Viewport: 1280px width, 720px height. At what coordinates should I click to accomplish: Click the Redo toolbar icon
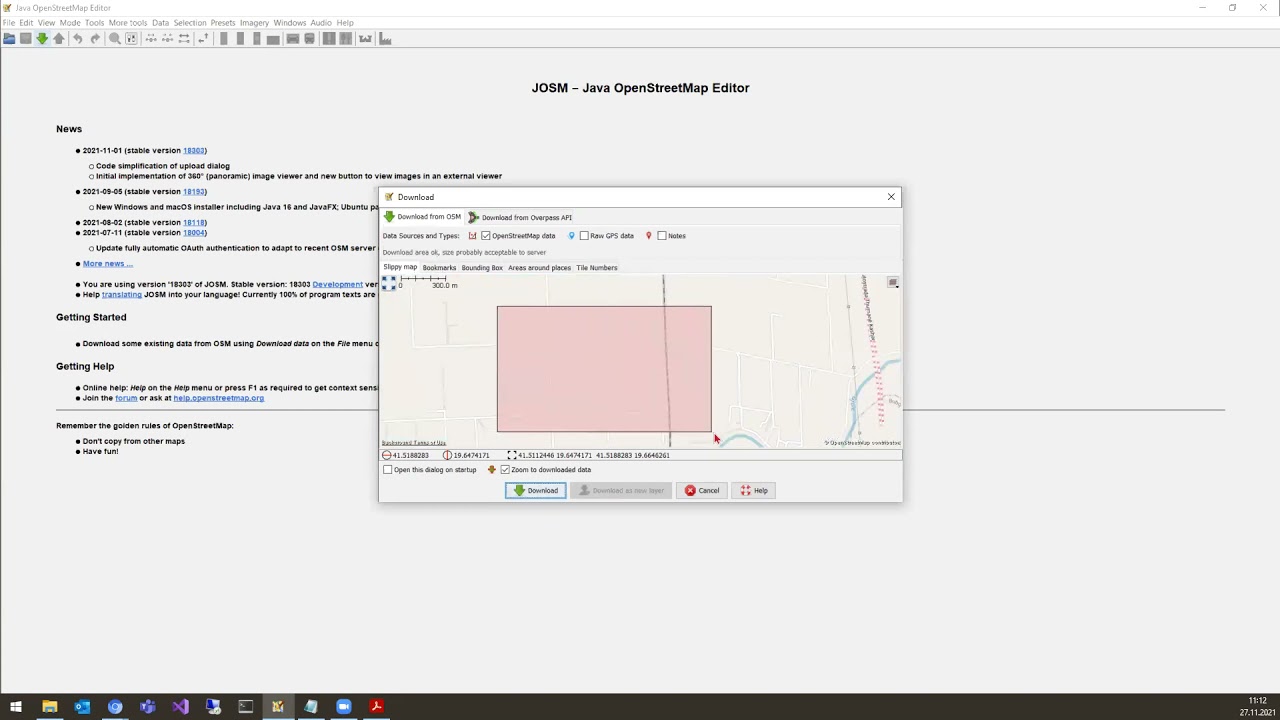click(x=95, y=38)
